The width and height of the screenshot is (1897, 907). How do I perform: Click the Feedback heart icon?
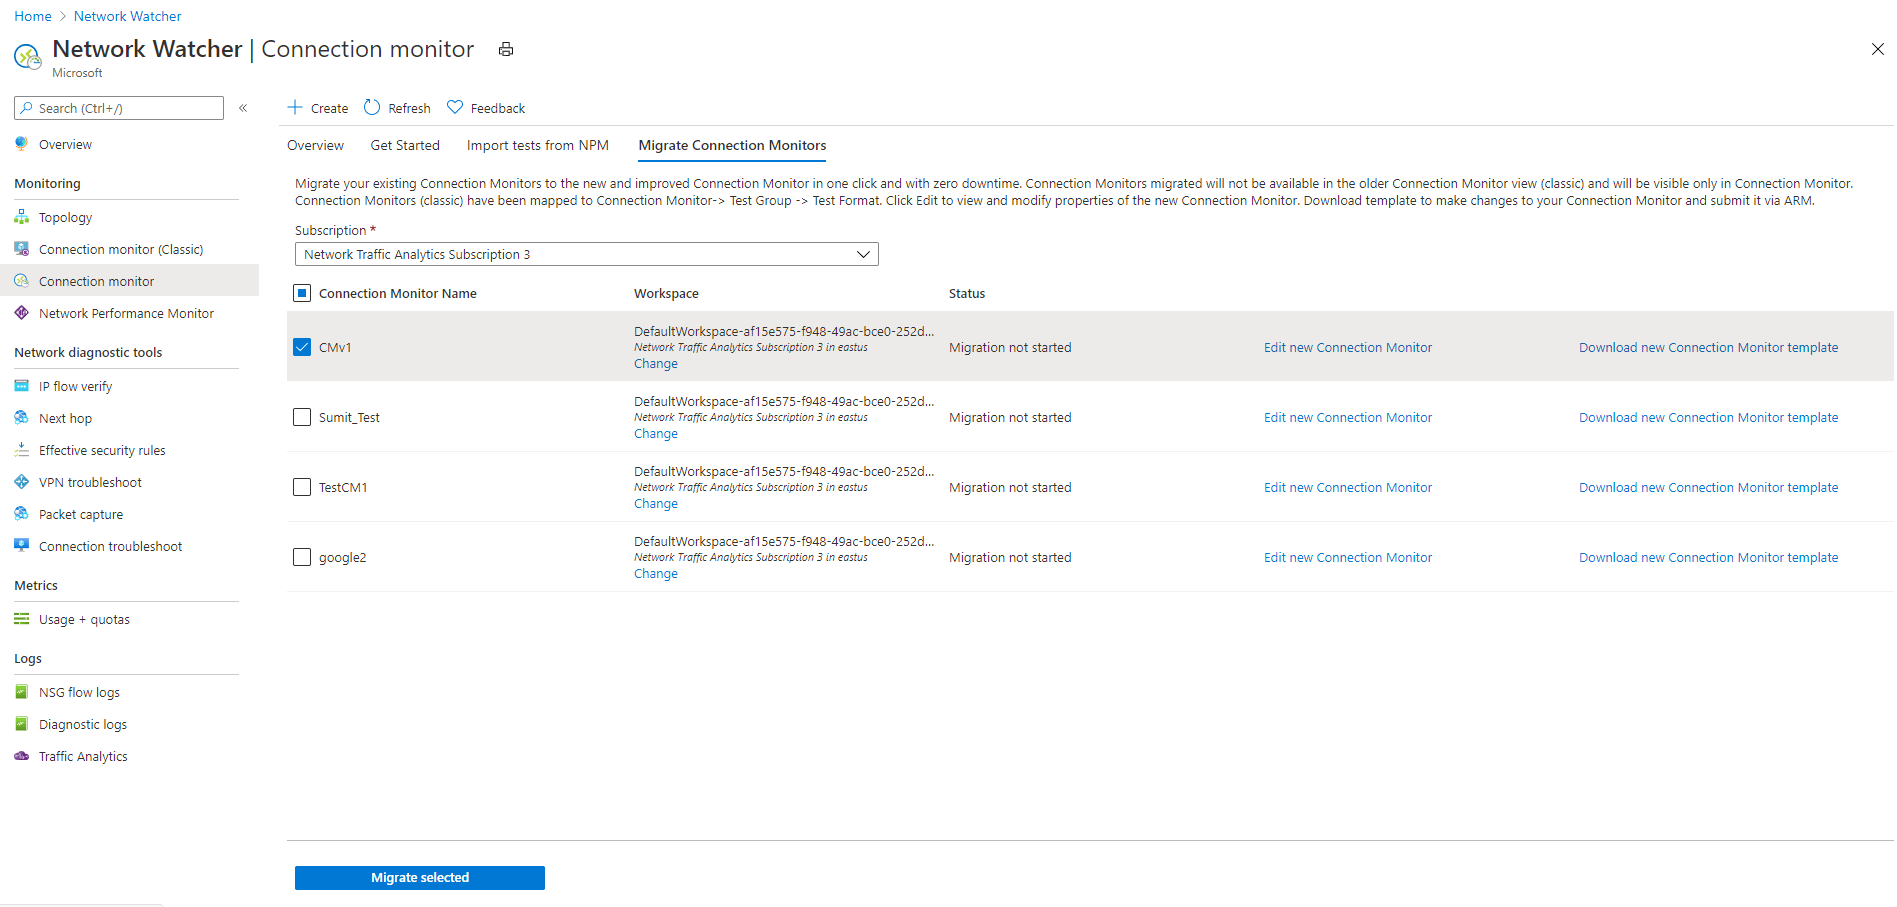pyautogui.click(x=455, y=107)
